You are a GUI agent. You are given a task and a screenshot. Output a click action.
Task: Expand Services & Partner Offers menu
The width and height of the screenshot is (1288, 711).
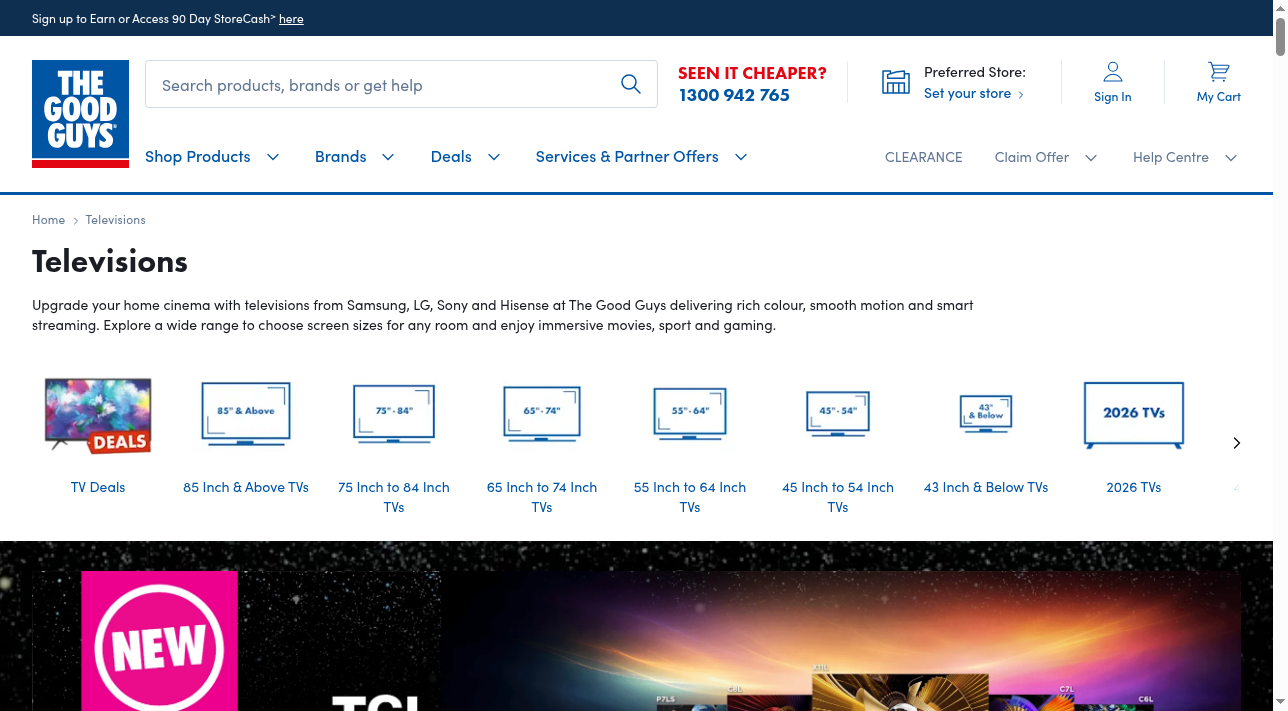tap(642, 156)
